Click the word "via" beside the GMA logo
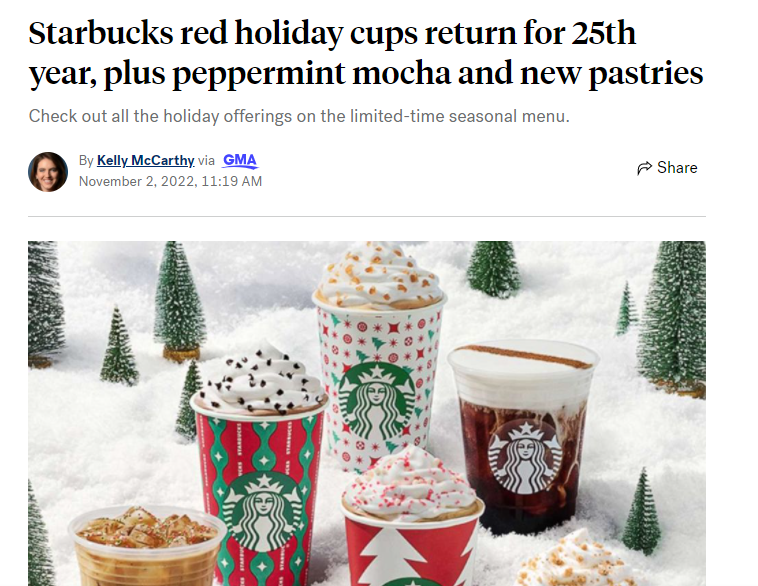The width and height of the screenshot is (758, 586). 206,160
